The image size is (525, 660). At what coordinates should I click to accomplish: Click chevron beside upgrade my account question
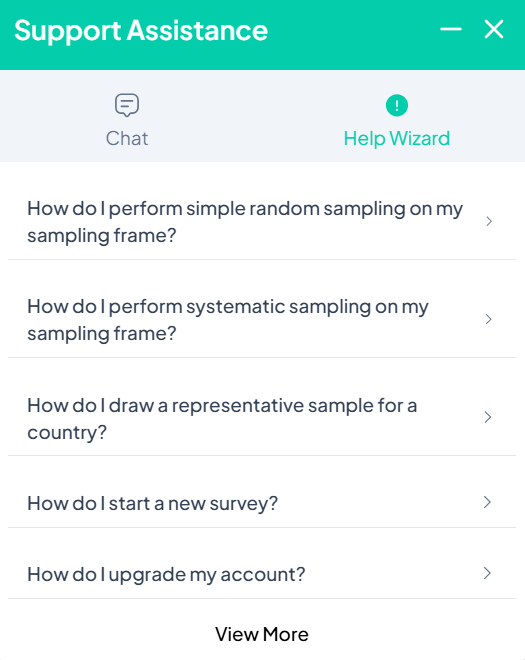[x=488, y=573]
